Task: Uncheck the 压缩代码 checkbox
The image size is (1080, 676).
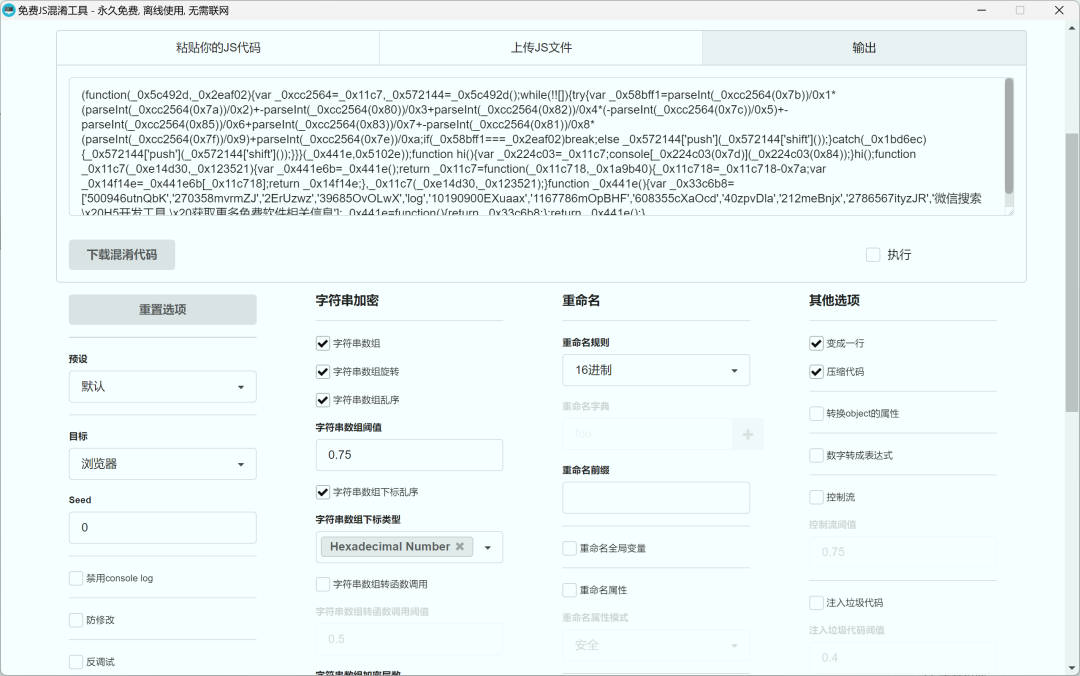Action: 816,371
